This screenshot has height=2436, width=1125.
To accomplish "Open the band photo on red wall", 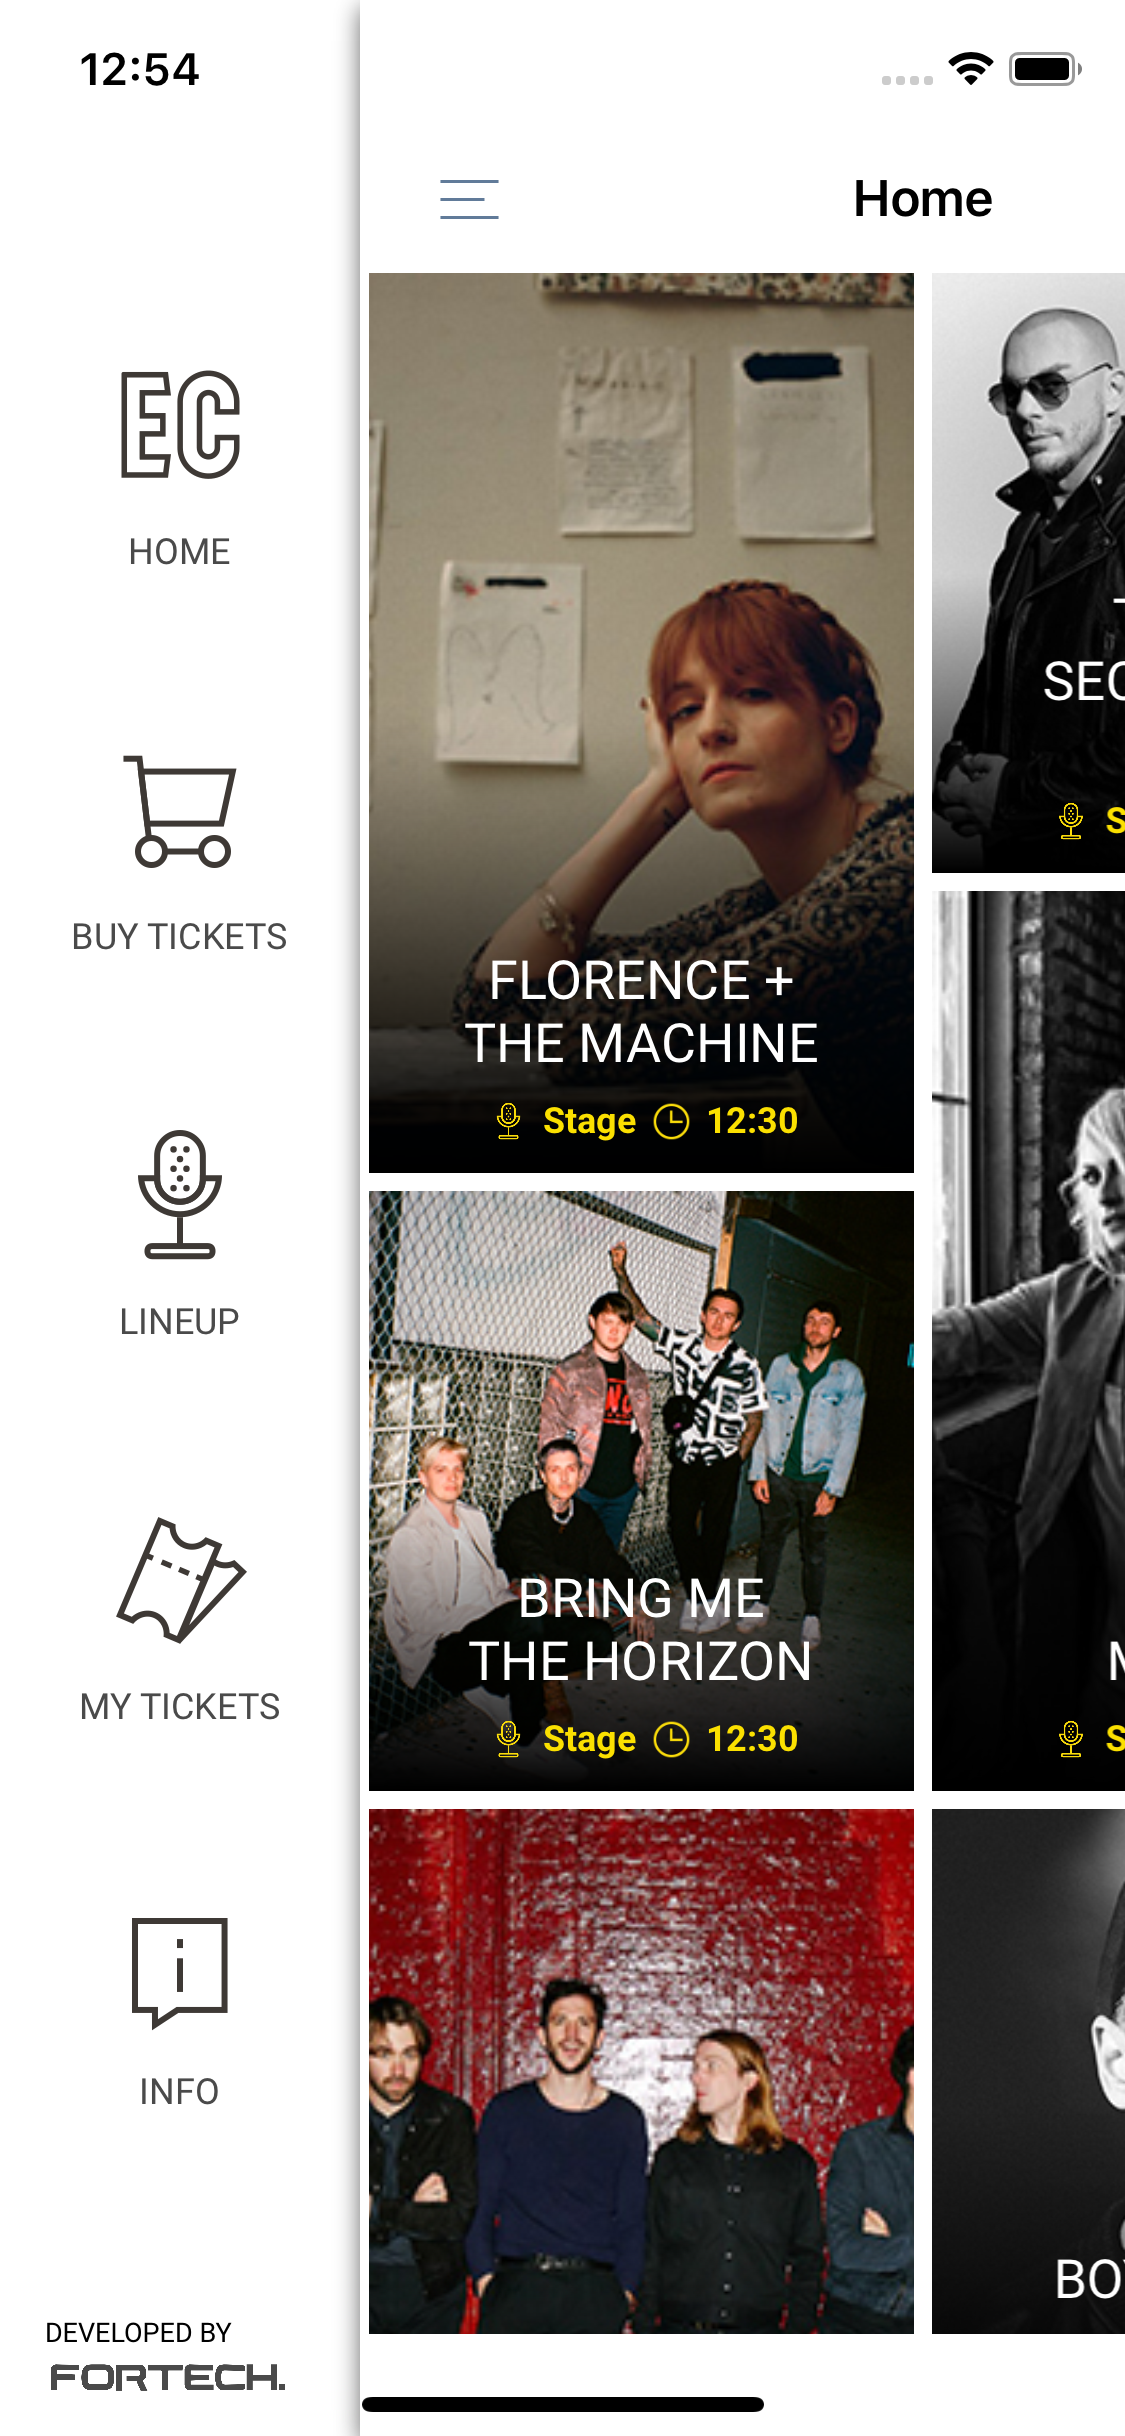I will (x=641, y=2071).
